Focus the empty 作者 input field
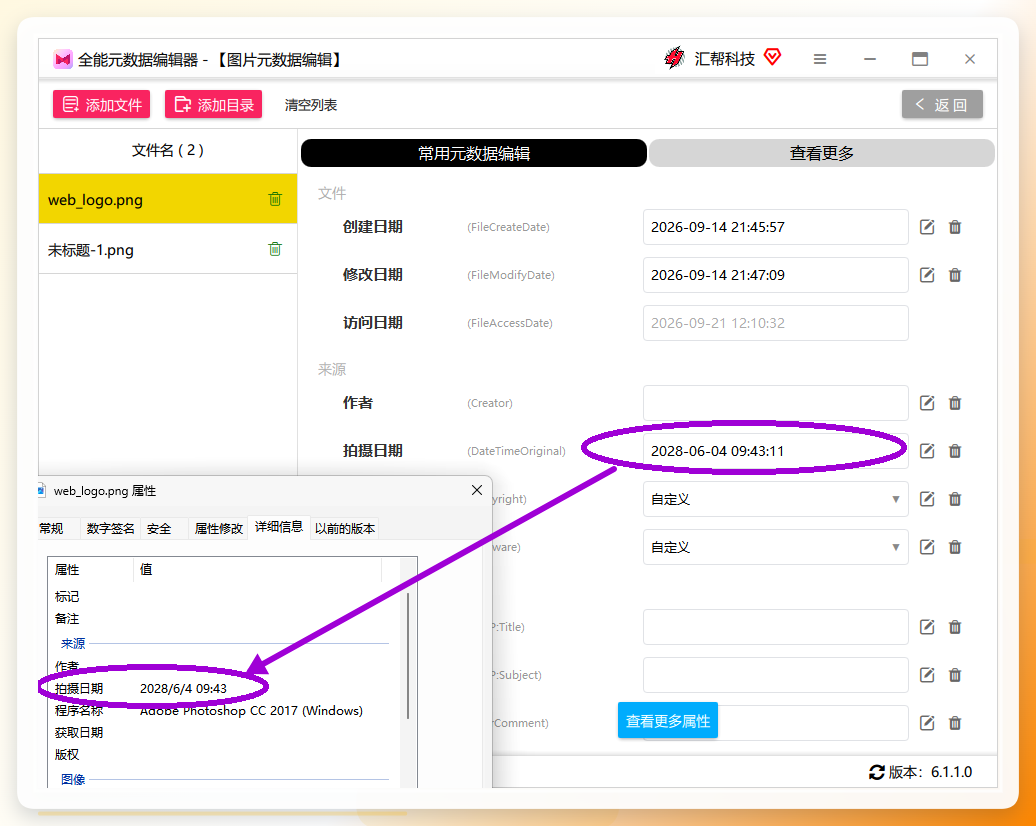This screenshot has width=1036, height=826. pyautogui.click(x=776, y=403)
